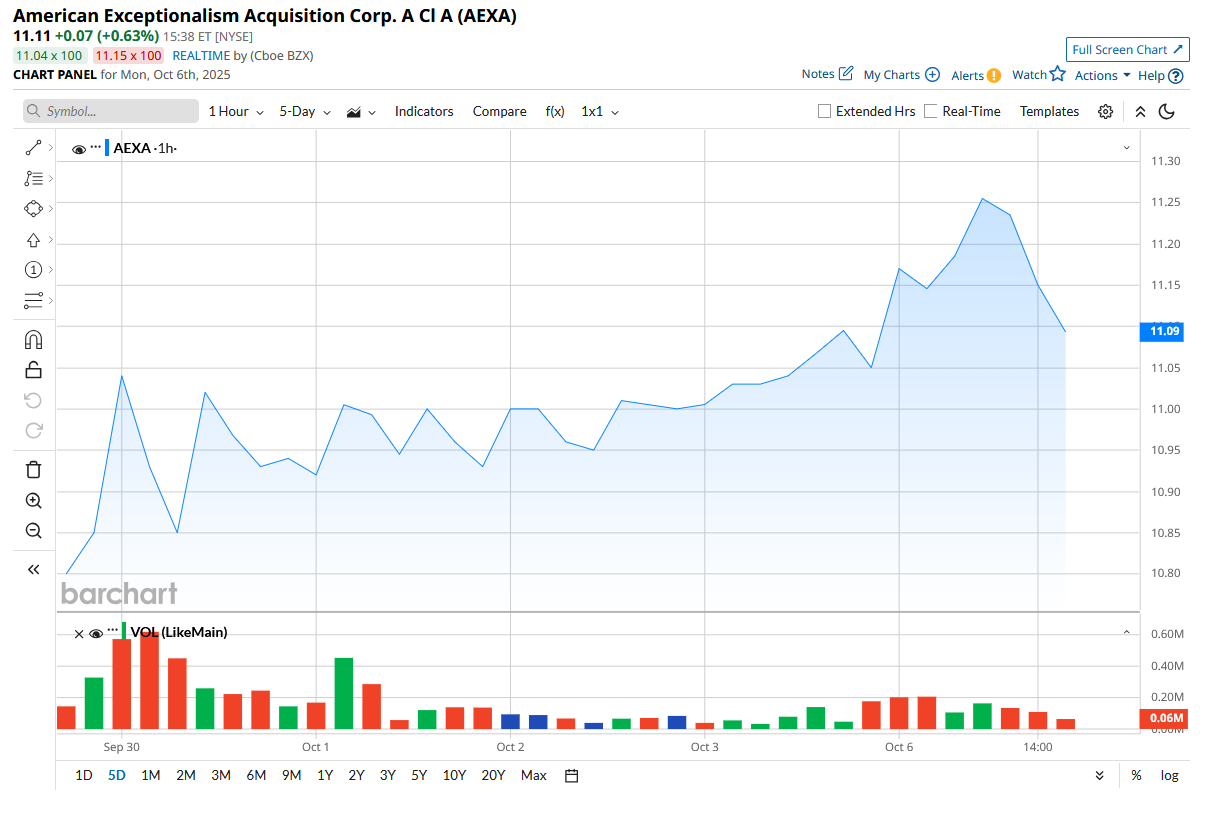Expand the bottom toolbar double chevron
The image size is (1208, 820).
pyautogui.click(x=1100, y=775)
